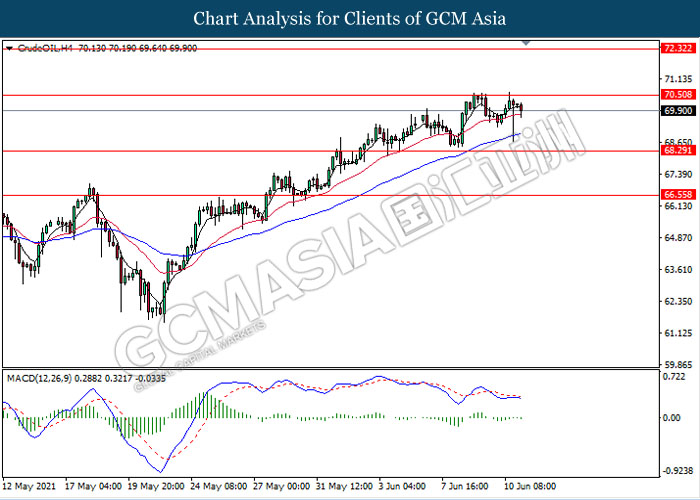Click the 7 Jun 16:00 time label
The width and height of the screenshot is (700, 500).
pos(467,486)
